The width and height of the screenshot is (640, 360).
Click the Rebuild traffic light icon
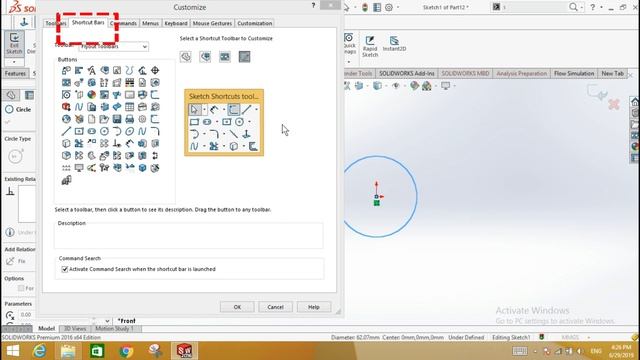[365, 7]
